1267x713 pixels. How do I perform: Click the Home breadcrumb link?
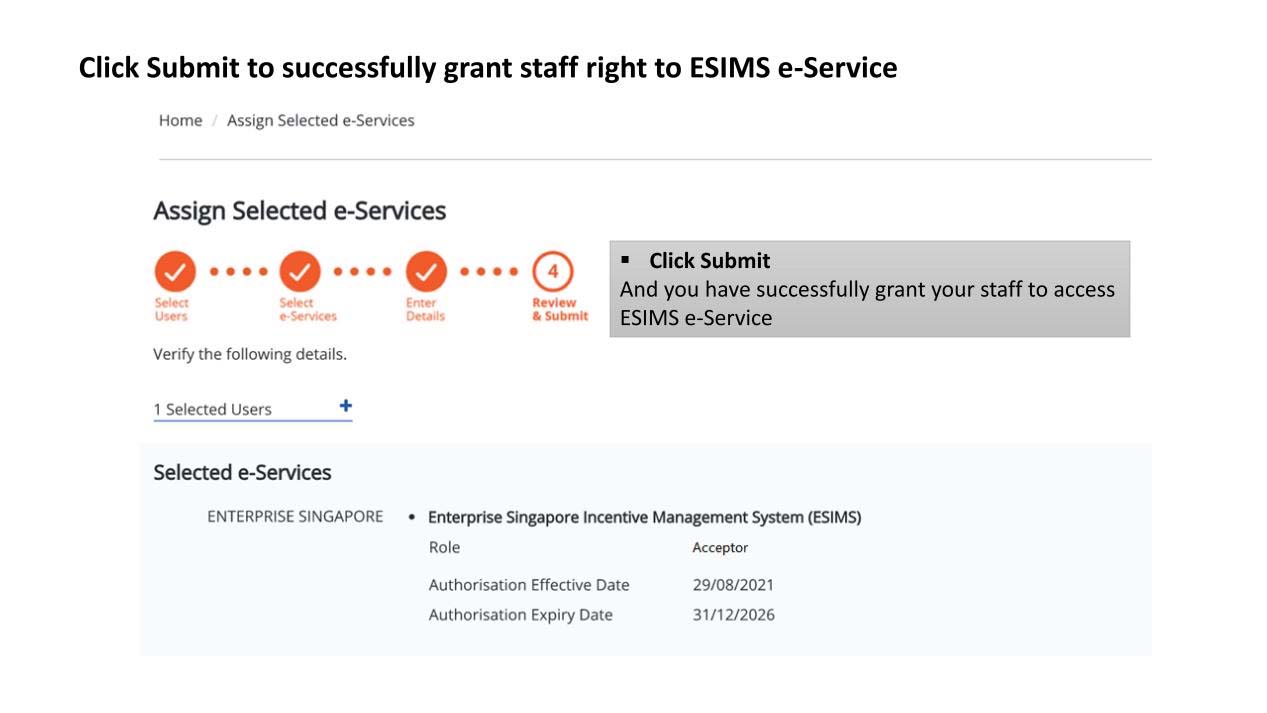[180, 121]
